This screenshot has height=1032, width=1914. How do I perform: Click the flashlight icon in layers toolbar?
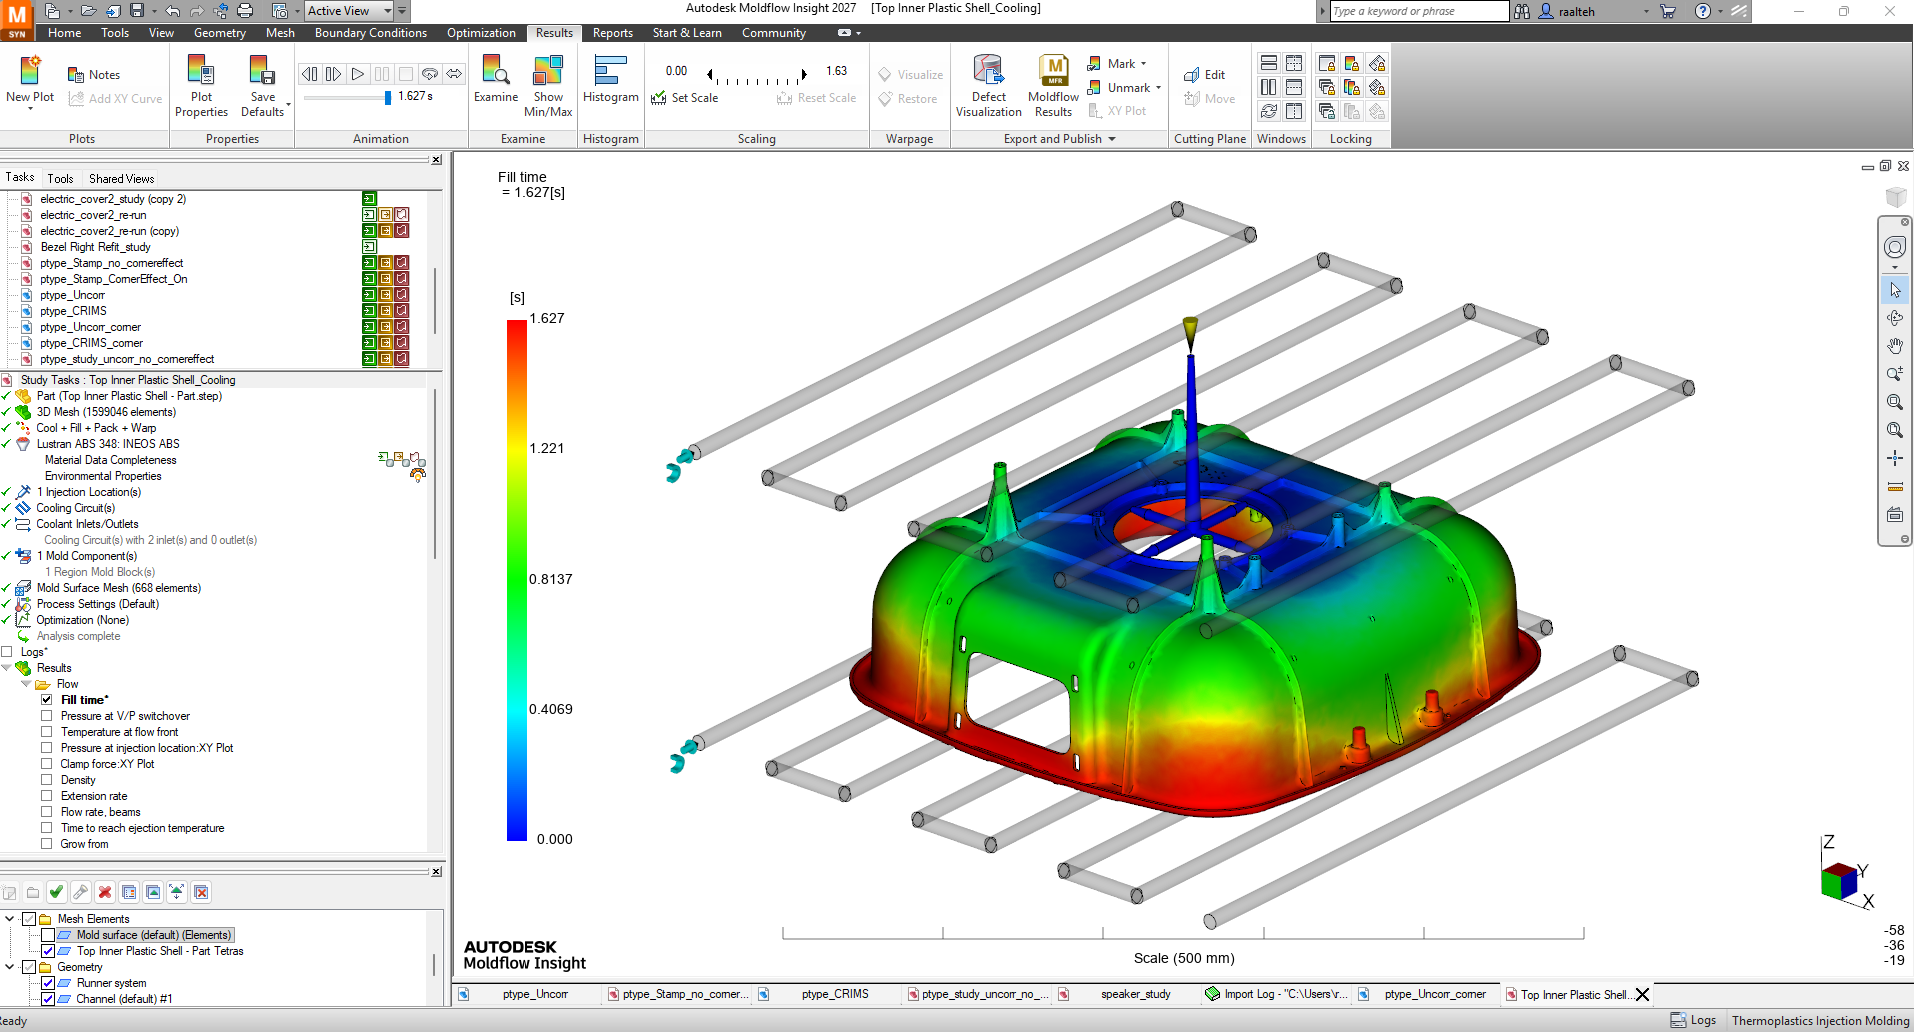(81, 892)
